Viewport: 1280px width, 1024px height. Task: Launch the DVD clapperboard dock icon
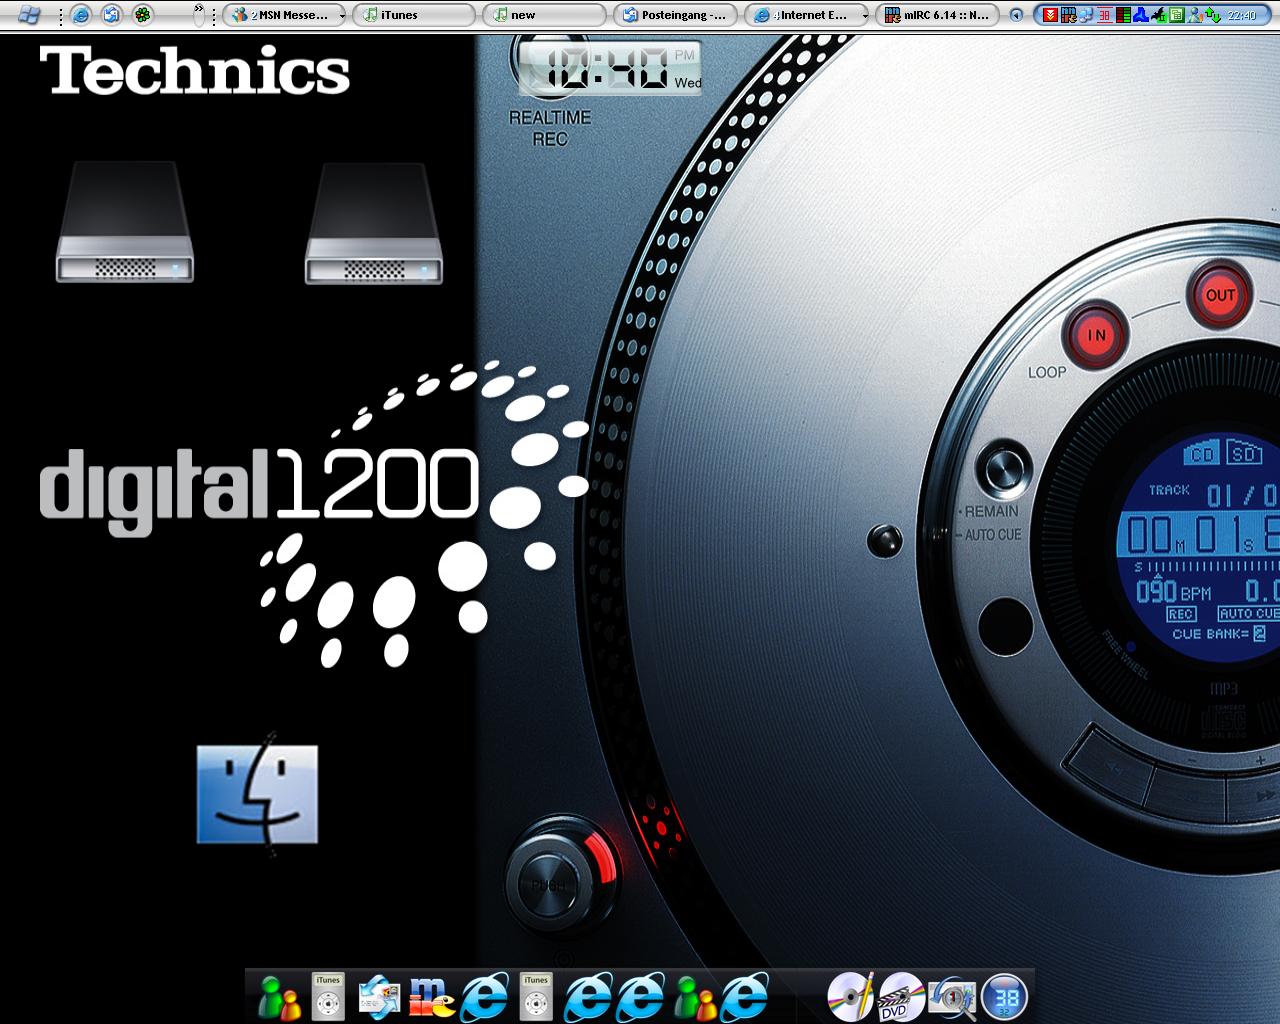click(x=900, y=996)
